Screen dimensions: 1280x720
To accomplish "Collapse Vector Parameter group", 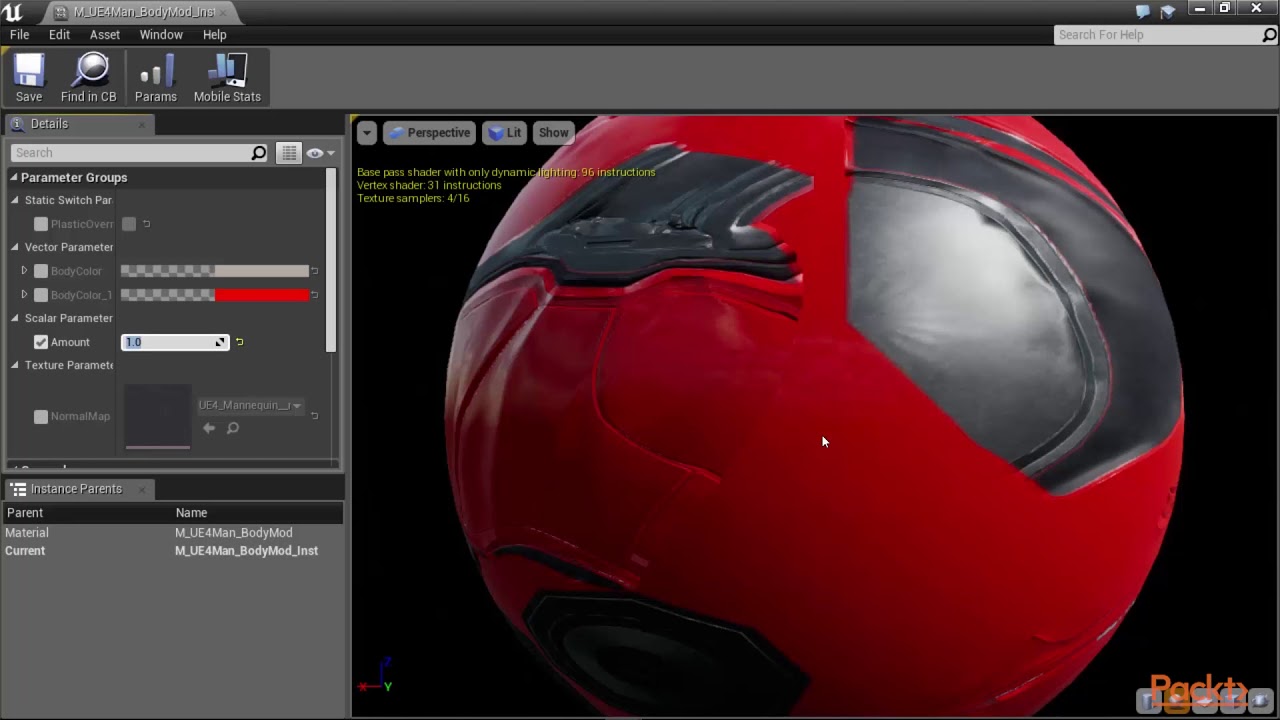I will (15, 247).
